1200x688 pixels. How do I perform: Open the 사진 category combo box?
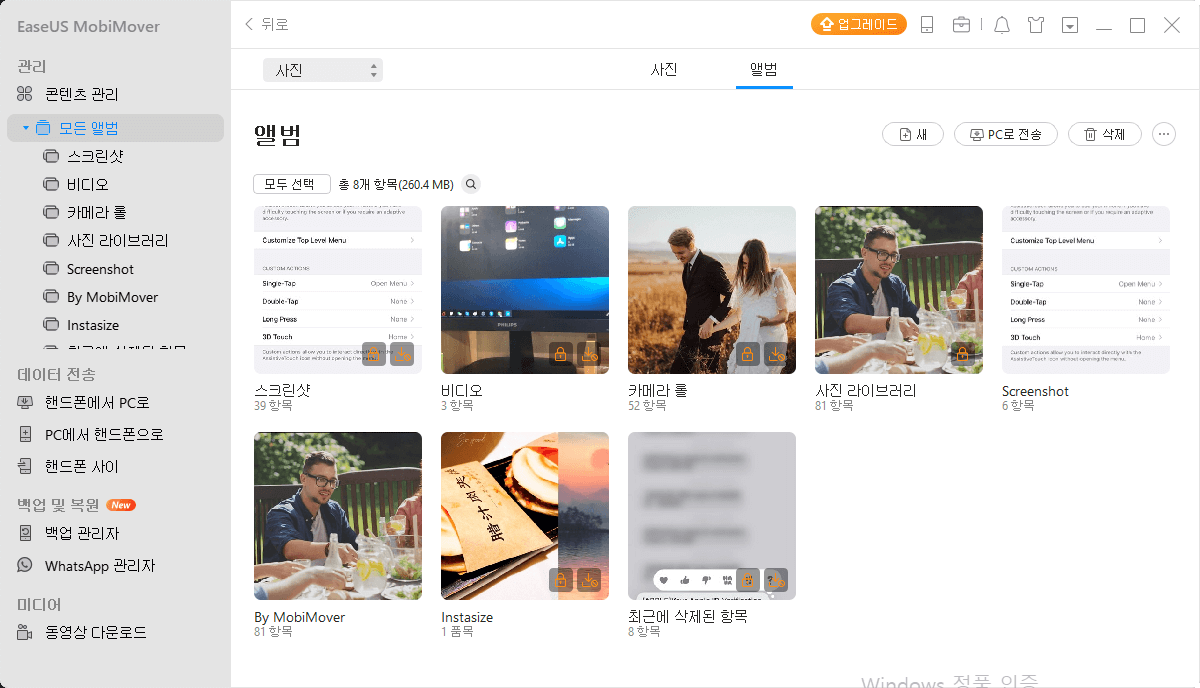tap(322, 70)
